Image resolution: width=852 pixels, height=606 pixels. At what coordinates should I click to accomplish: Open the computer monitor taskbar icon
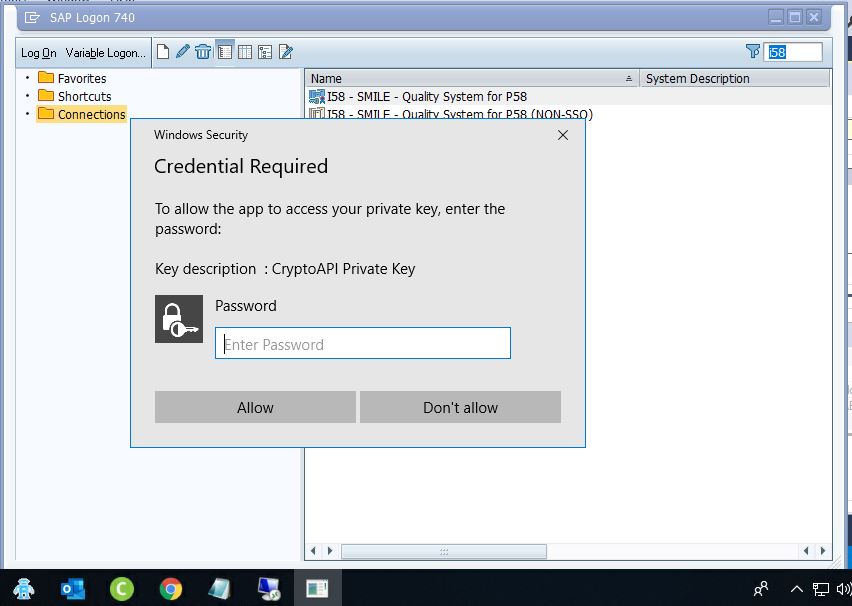[269, 589]
